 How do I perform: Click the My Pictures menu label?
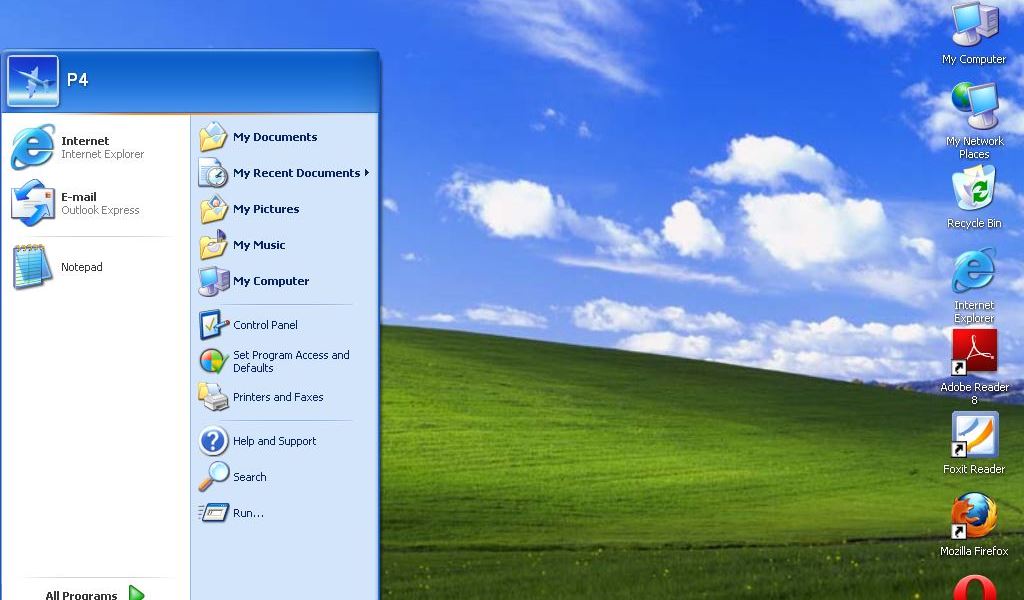coord(266,209)
